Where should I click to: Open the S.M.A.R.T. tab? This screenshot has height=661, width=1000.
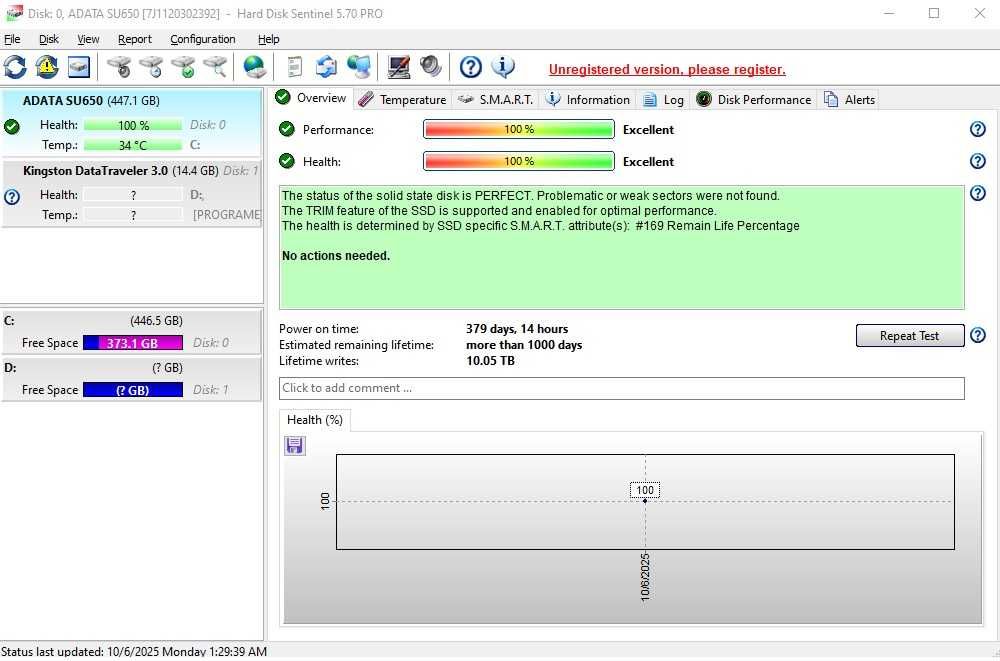(496, 100)
